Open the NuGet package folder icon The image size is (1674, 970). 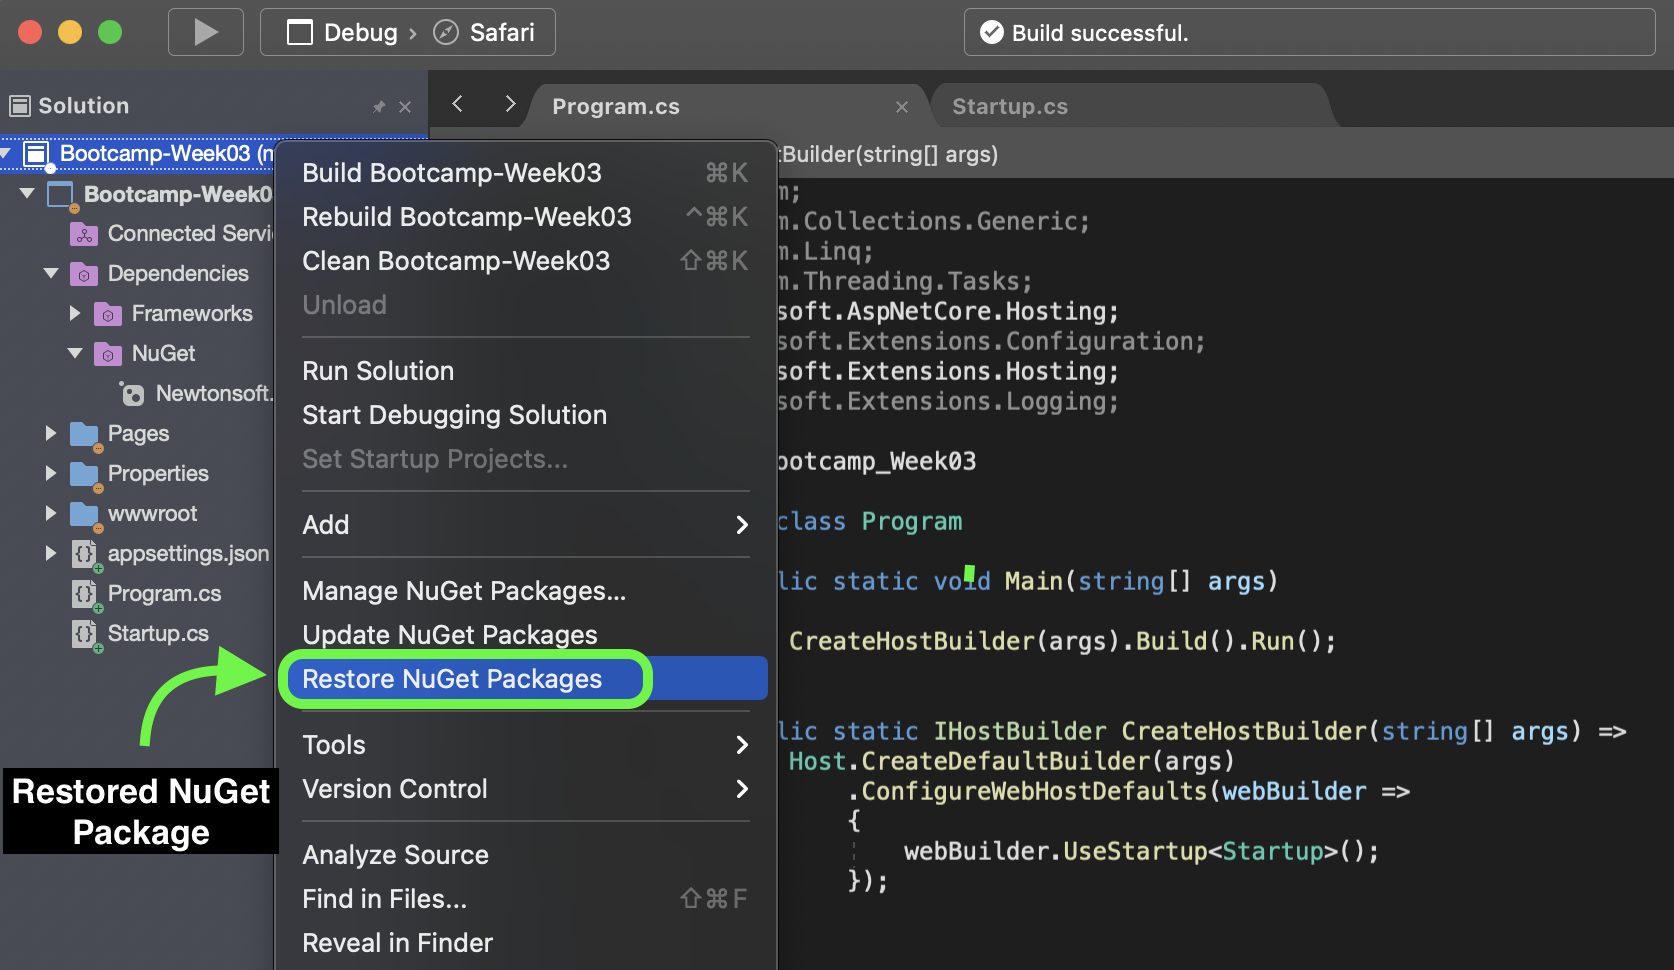pyautogui.click(x=107, y=353)
